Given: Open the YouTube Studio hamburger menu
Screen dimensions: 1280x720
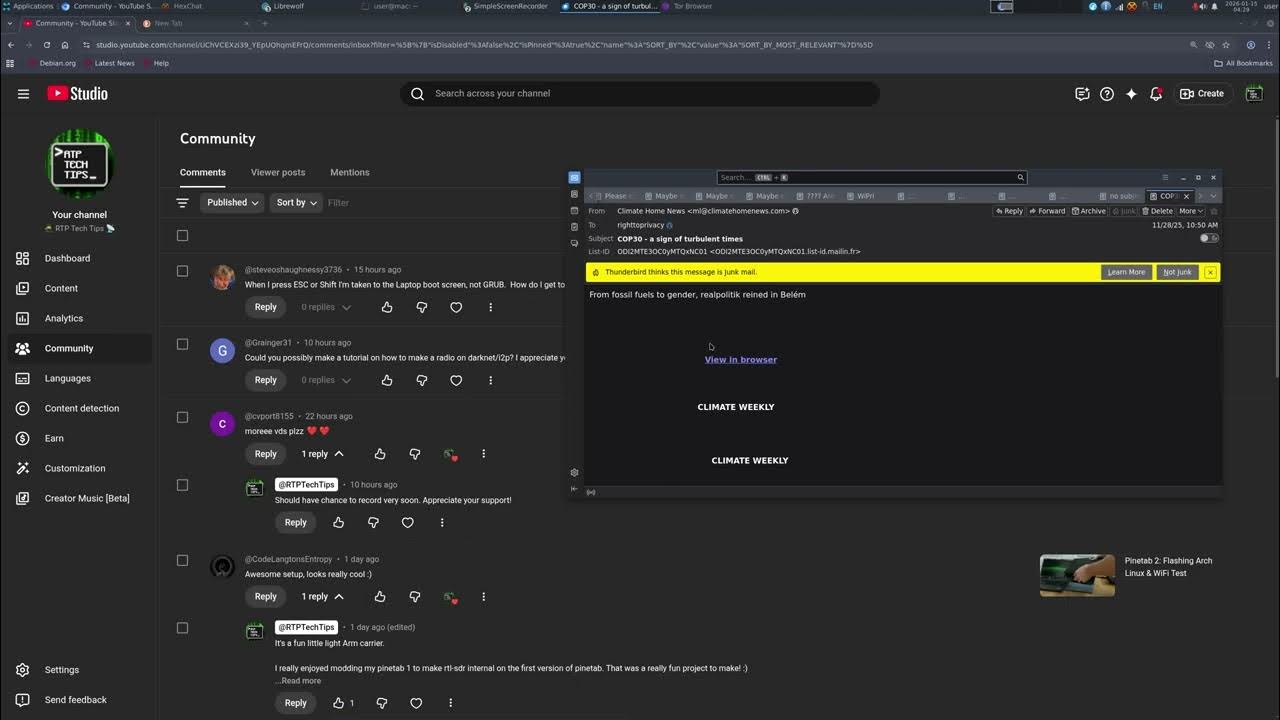Looking at the screenshot, I should click(x=23, y=94).
